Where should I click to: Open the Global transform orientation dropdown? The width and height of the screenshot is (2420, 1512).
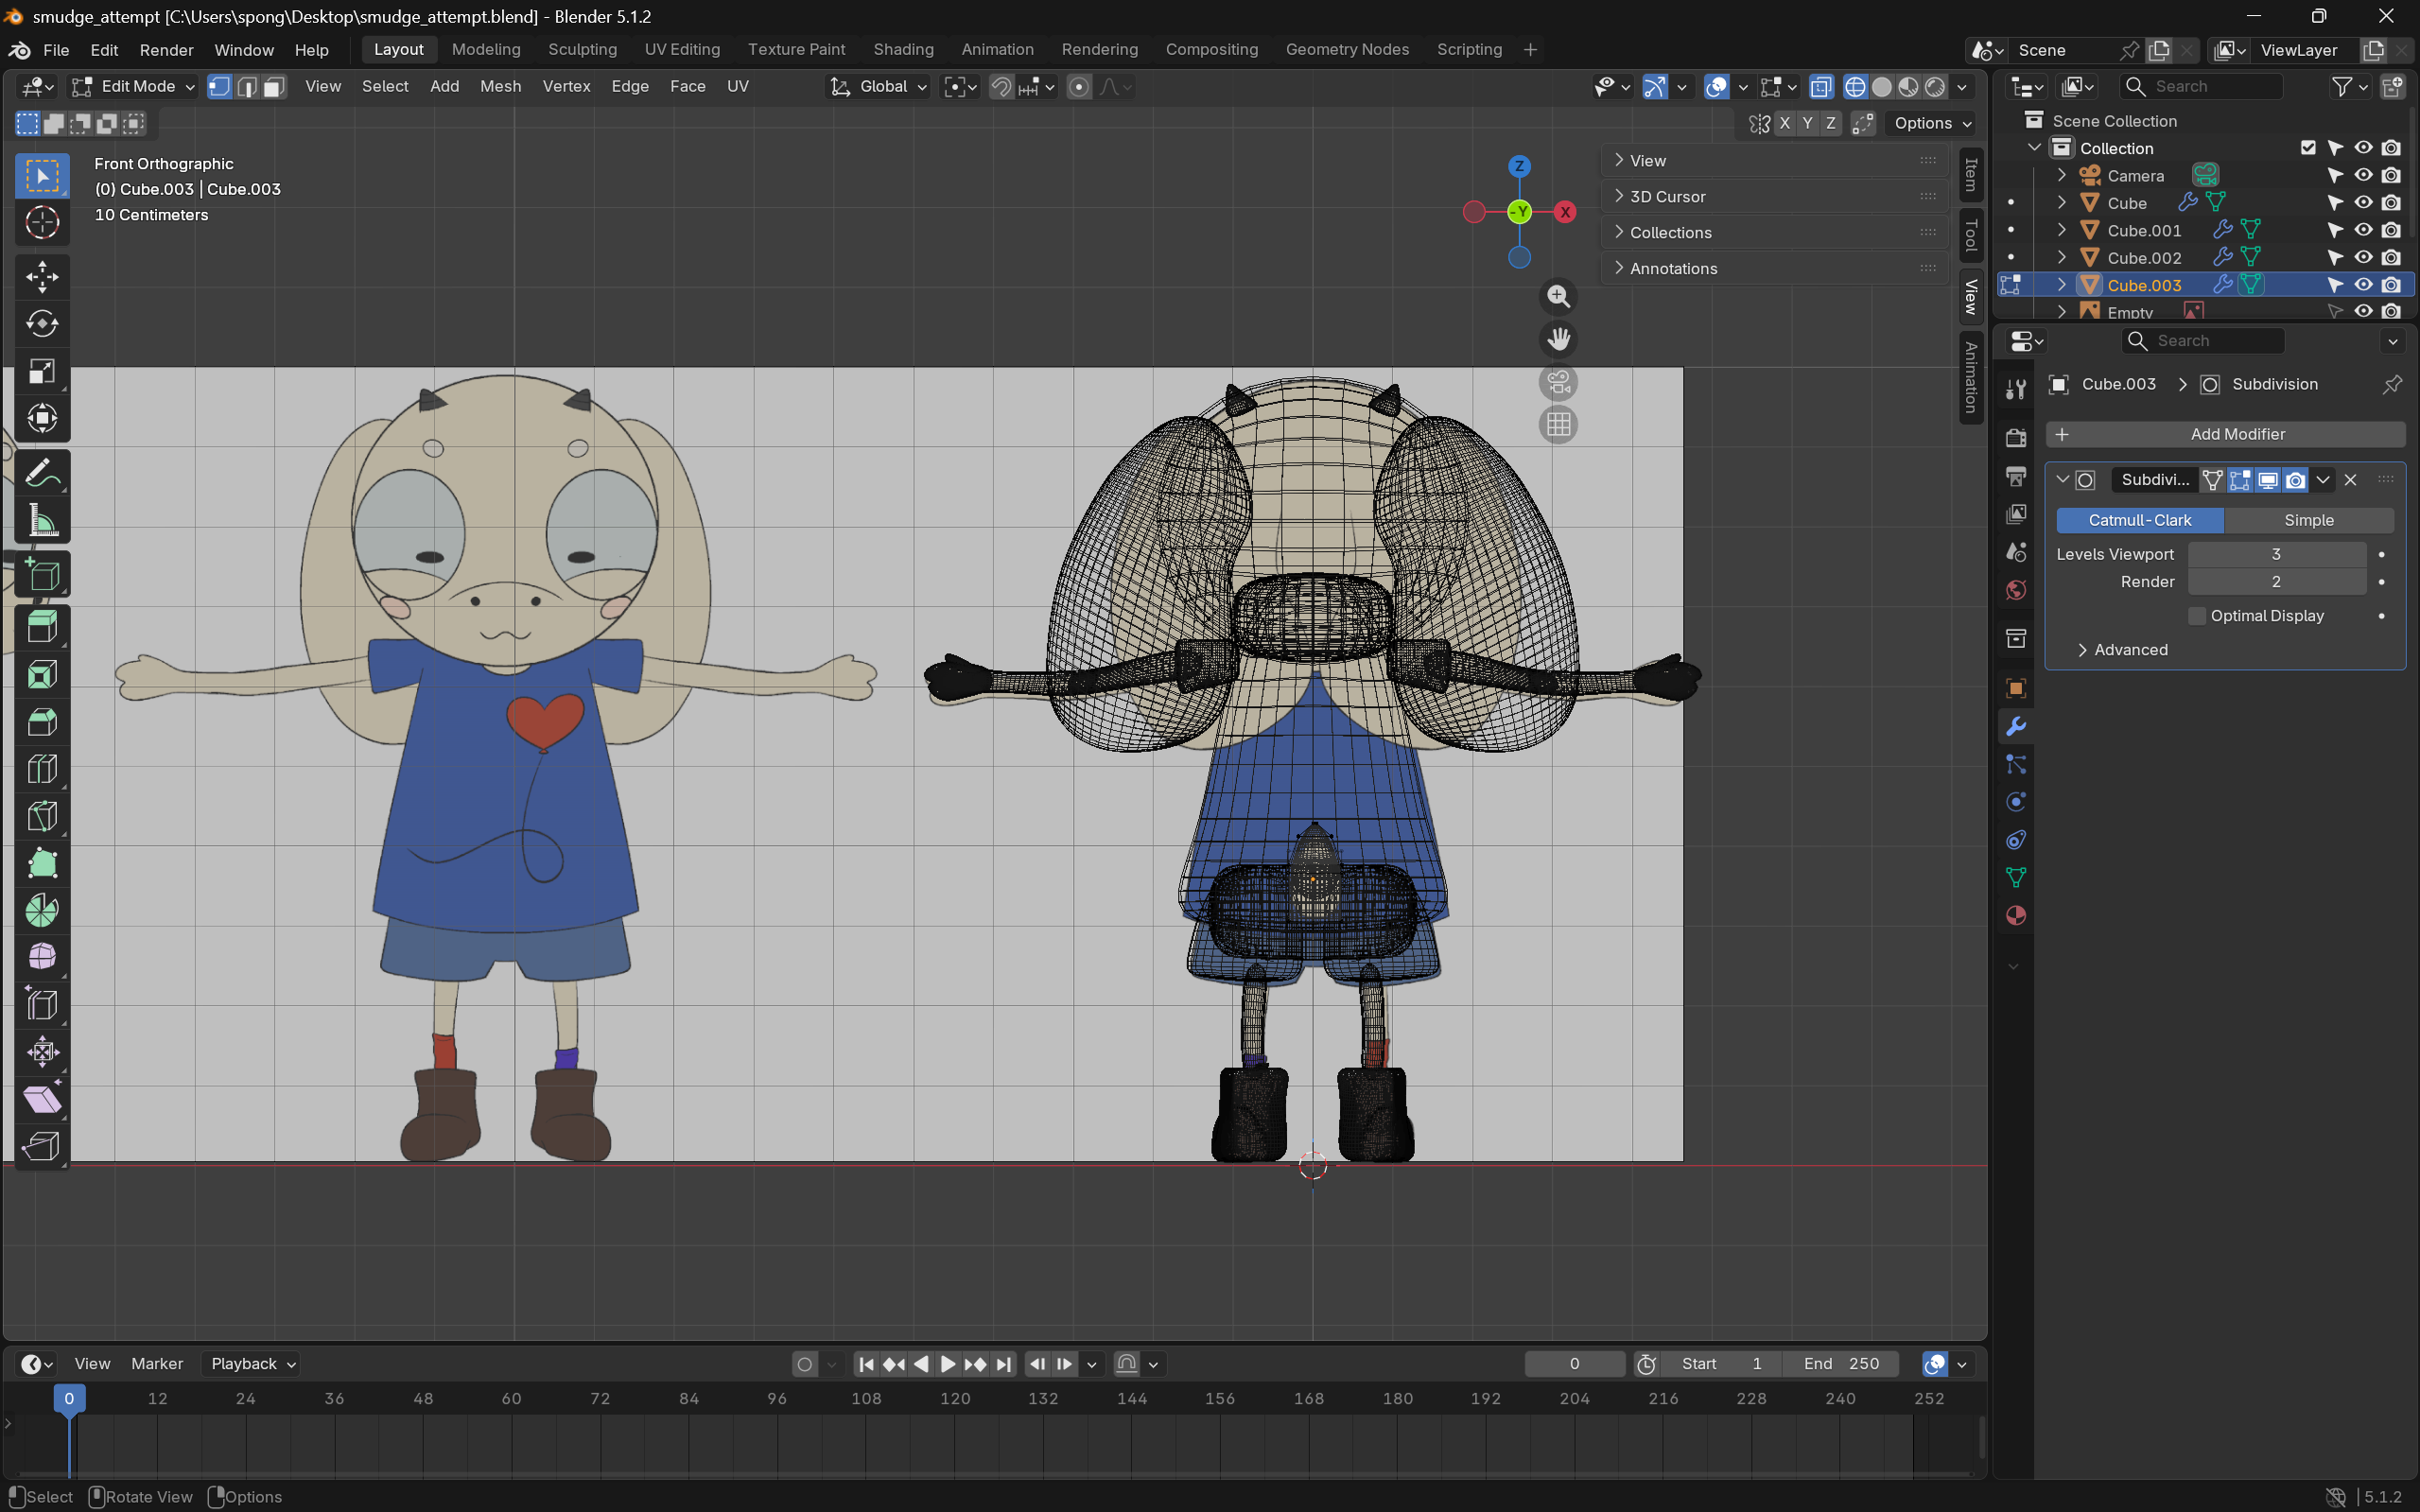(879, 87)
